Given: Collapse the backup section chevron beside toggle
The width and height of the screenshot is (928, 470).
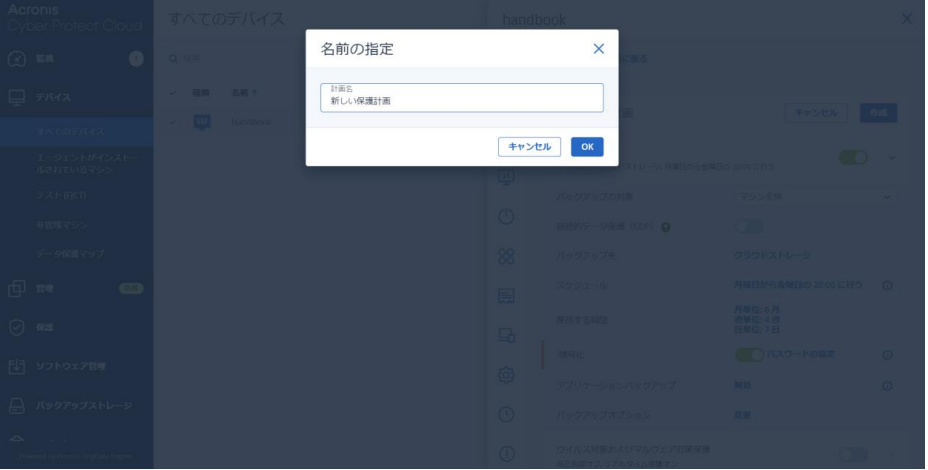Looking at the screenshot, I should [x=890, y=159].
